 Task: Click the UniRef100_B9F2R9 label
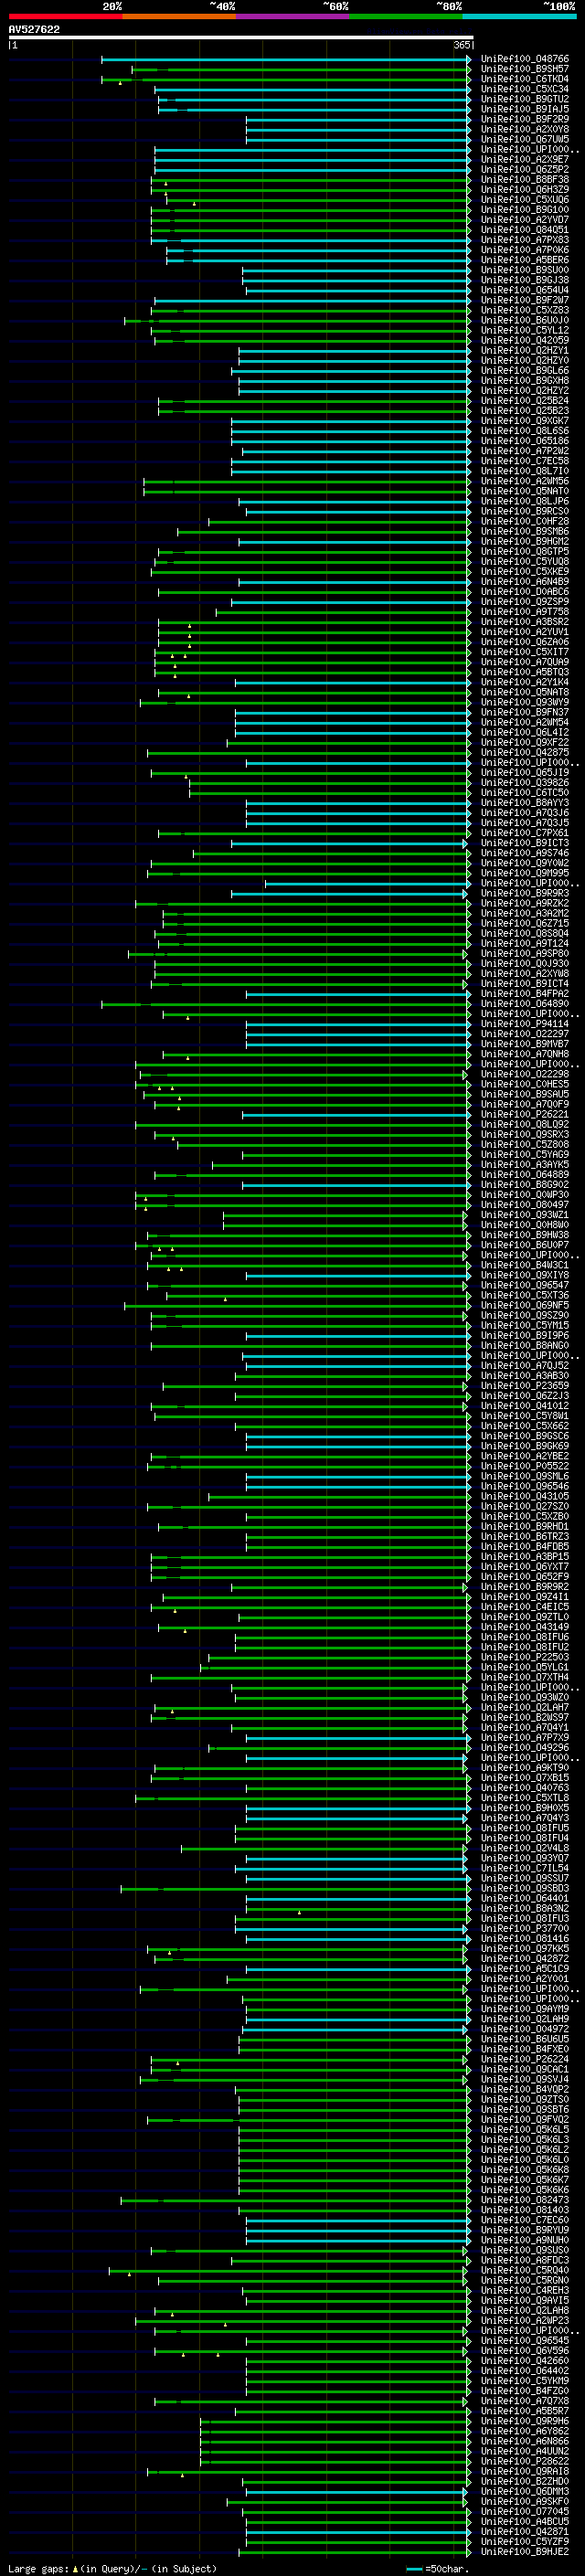click(524, 119)
